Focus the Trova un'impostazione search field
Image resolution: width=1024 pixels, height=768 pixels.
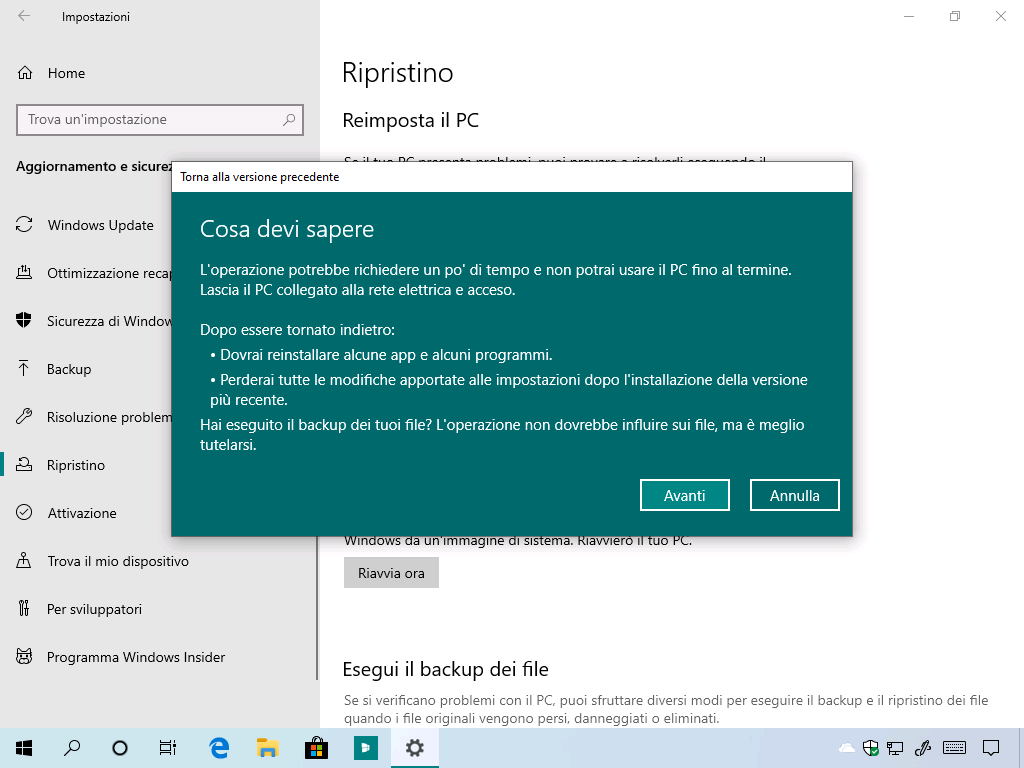click(160, 120)
